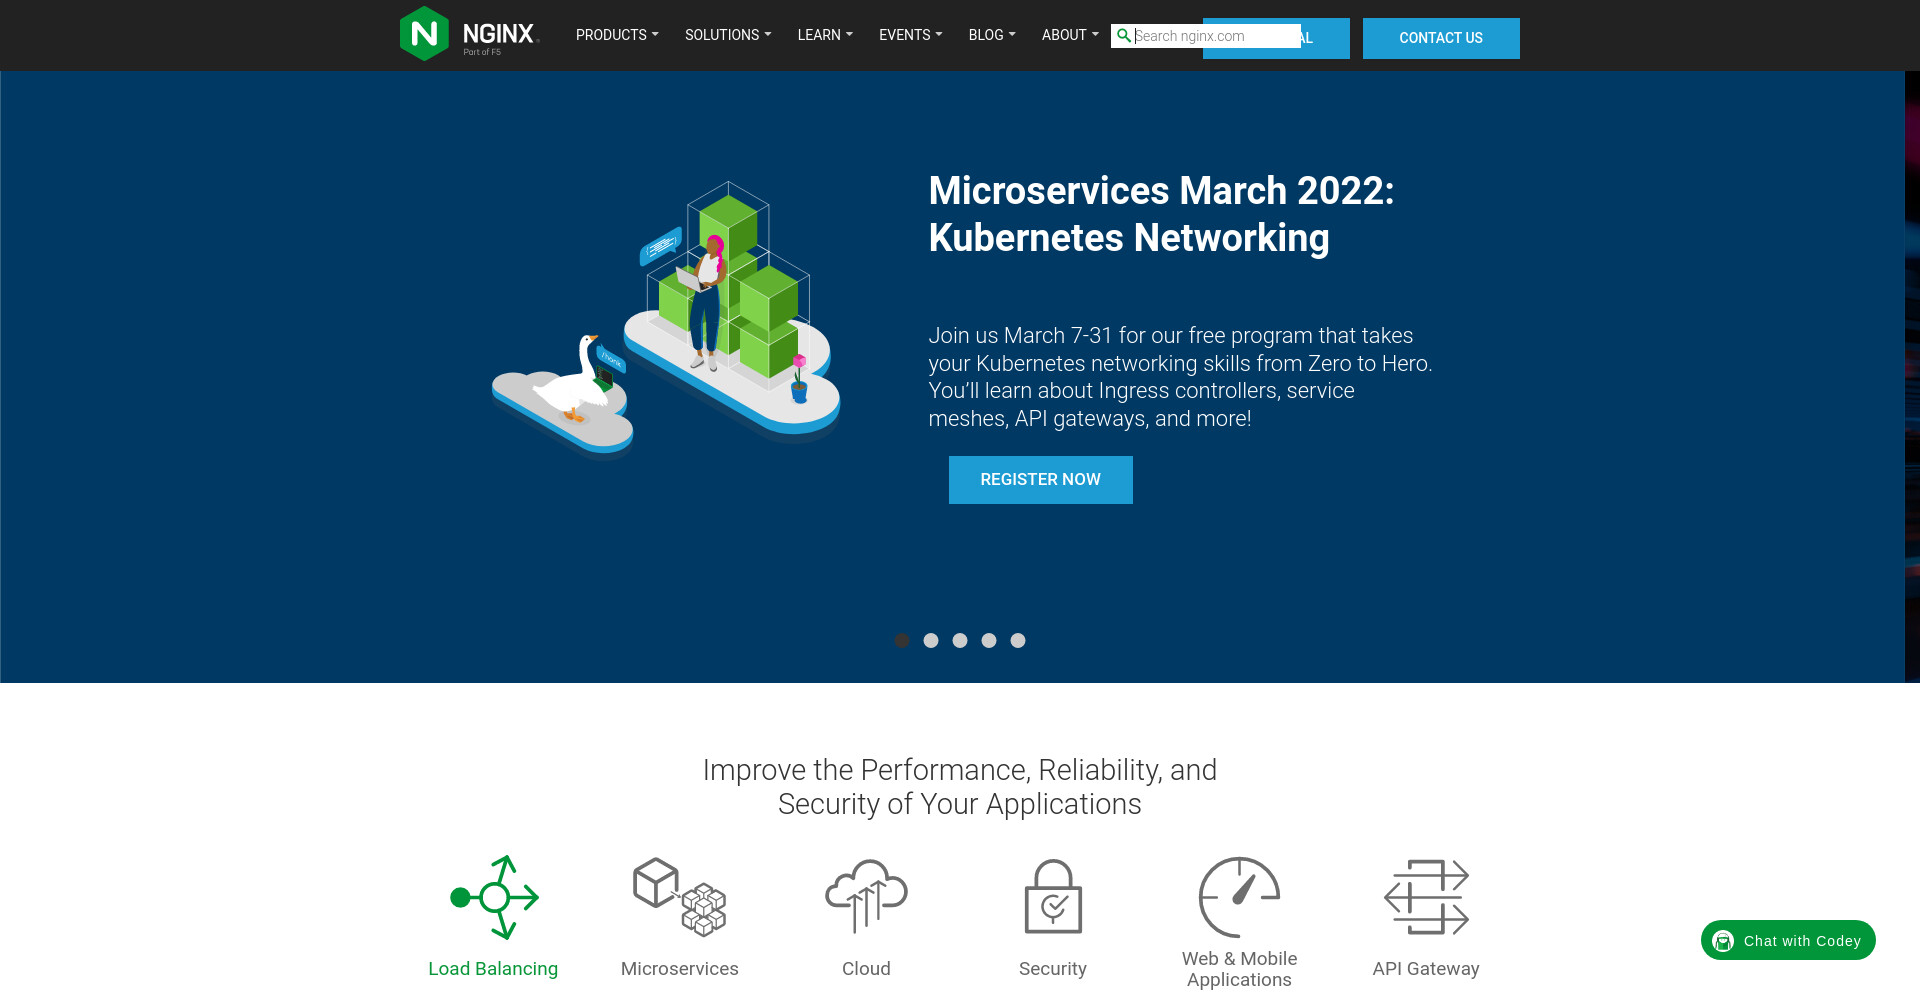Open Chat with Codey widget

coord(1788,941)
